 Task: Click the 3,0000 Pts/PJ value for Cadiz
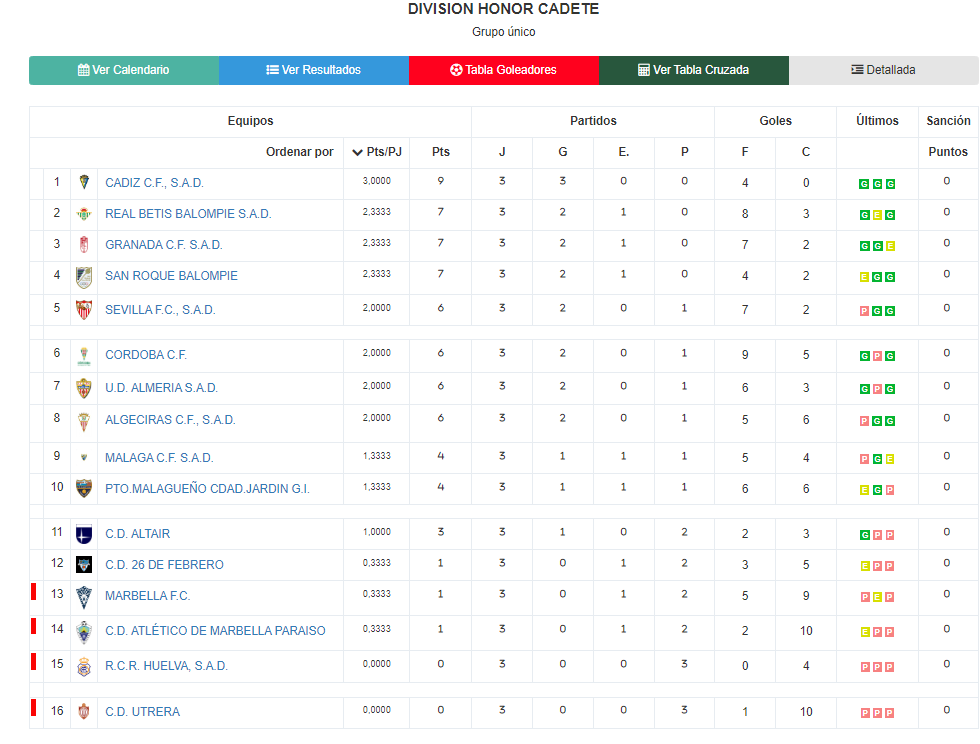point(377,181)
